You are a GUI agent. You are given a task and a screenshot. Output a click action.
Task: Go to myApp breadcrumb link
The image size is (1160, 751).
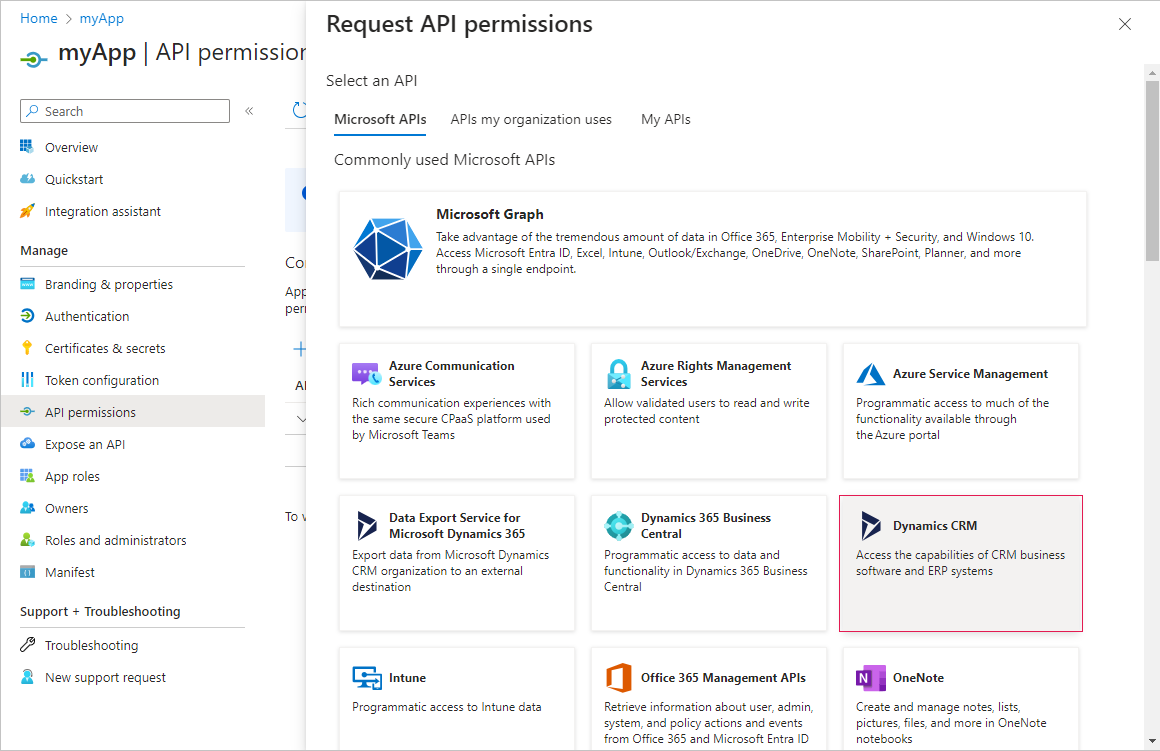(x=101, y=18)
